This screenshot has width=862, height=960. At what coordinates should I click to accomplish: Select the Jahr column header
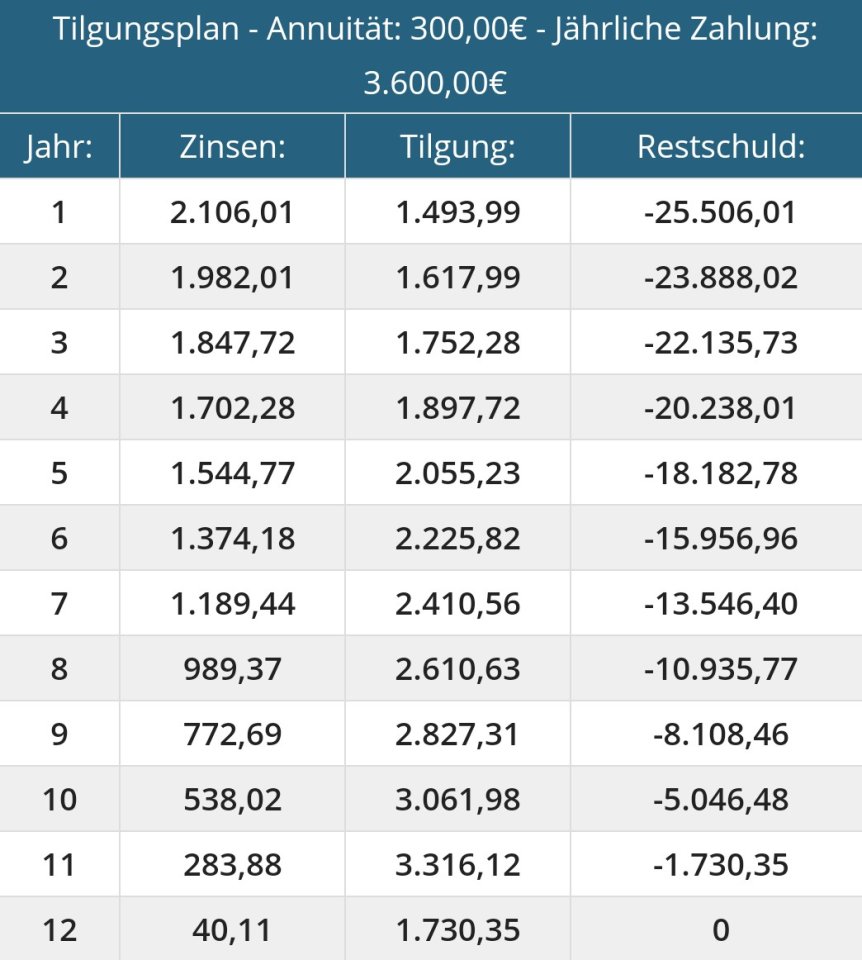coord(59,146)
